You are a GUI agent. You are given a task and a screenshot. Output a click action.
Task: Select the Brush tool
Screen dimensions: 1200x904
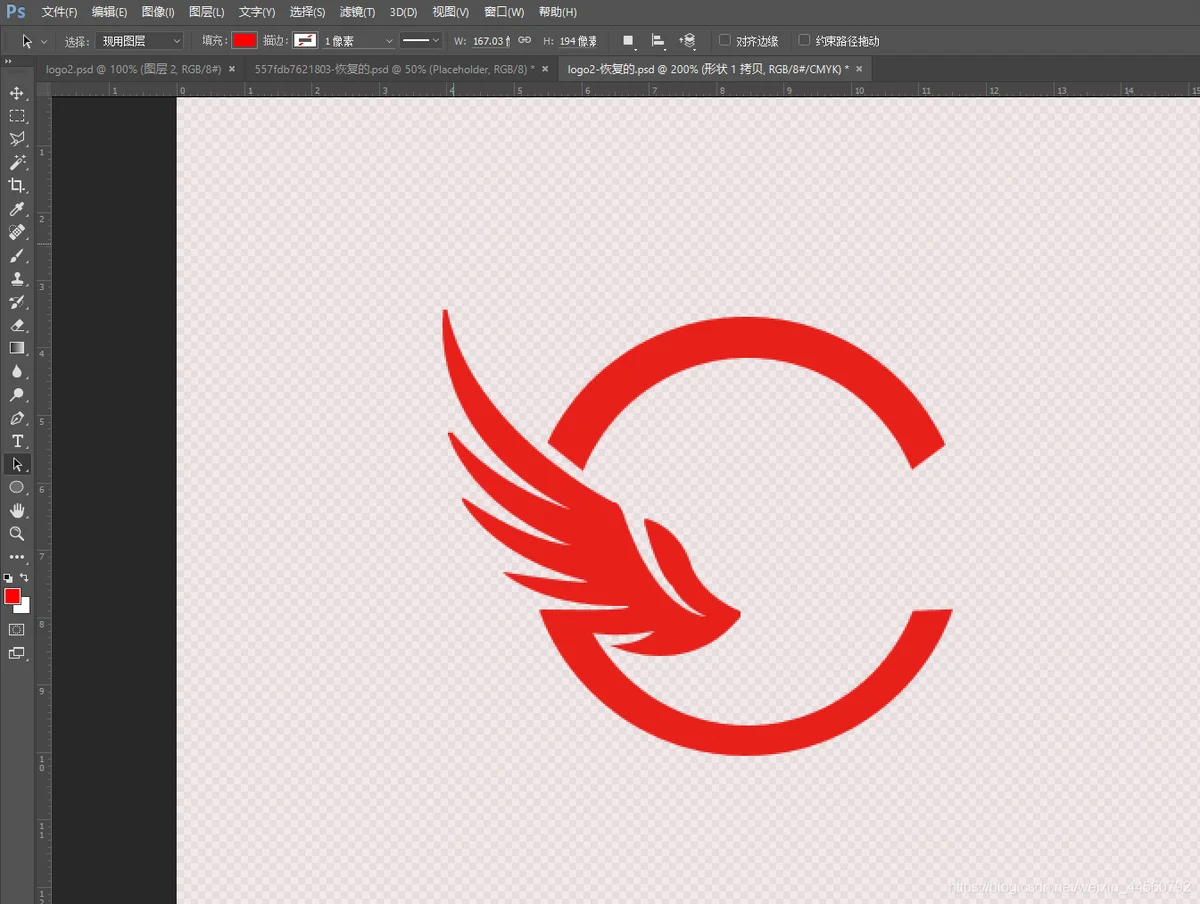[x=17, y=255]
